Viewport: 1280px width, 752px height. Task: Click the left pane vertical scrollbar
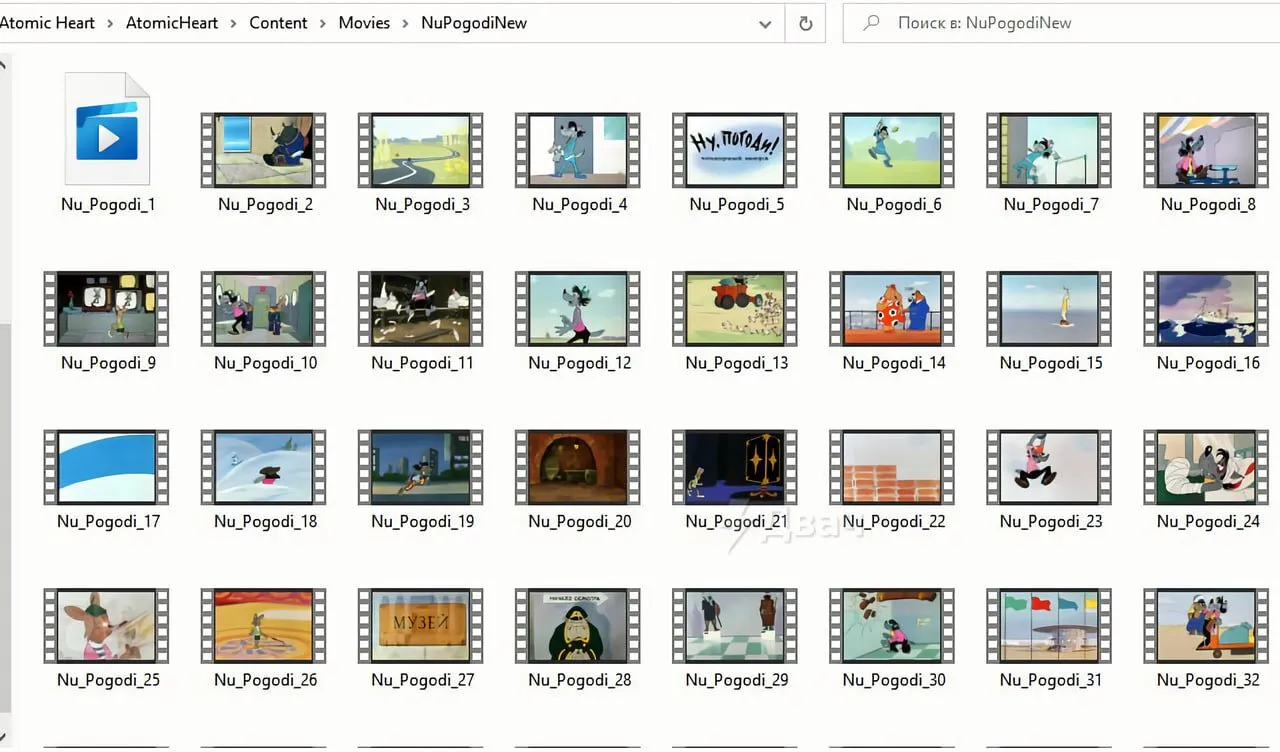pos(4,400)
